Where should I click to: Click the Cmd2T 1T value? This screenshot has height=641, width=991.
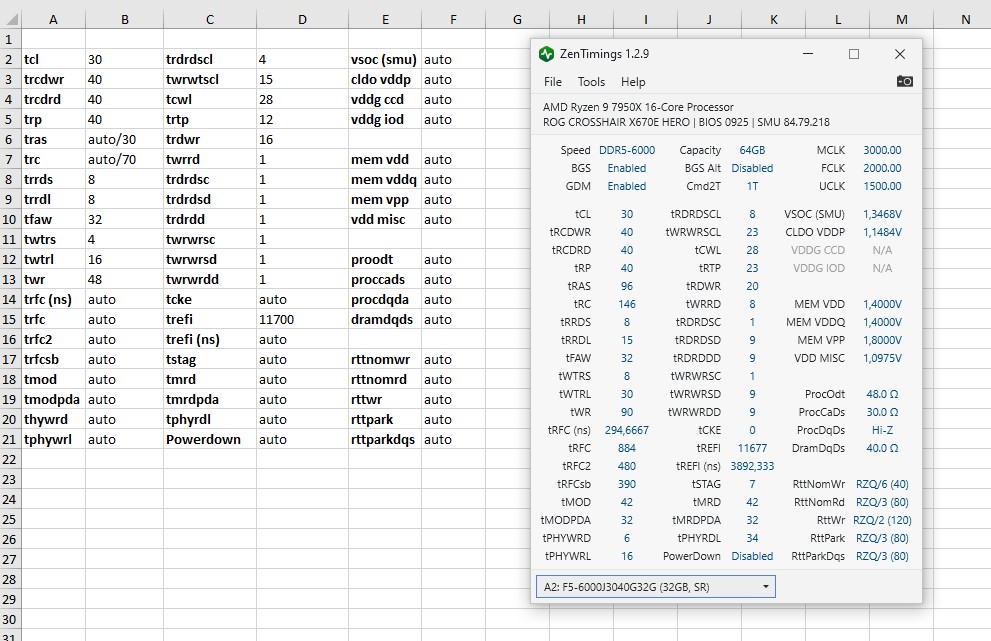(x=752, y=186)
